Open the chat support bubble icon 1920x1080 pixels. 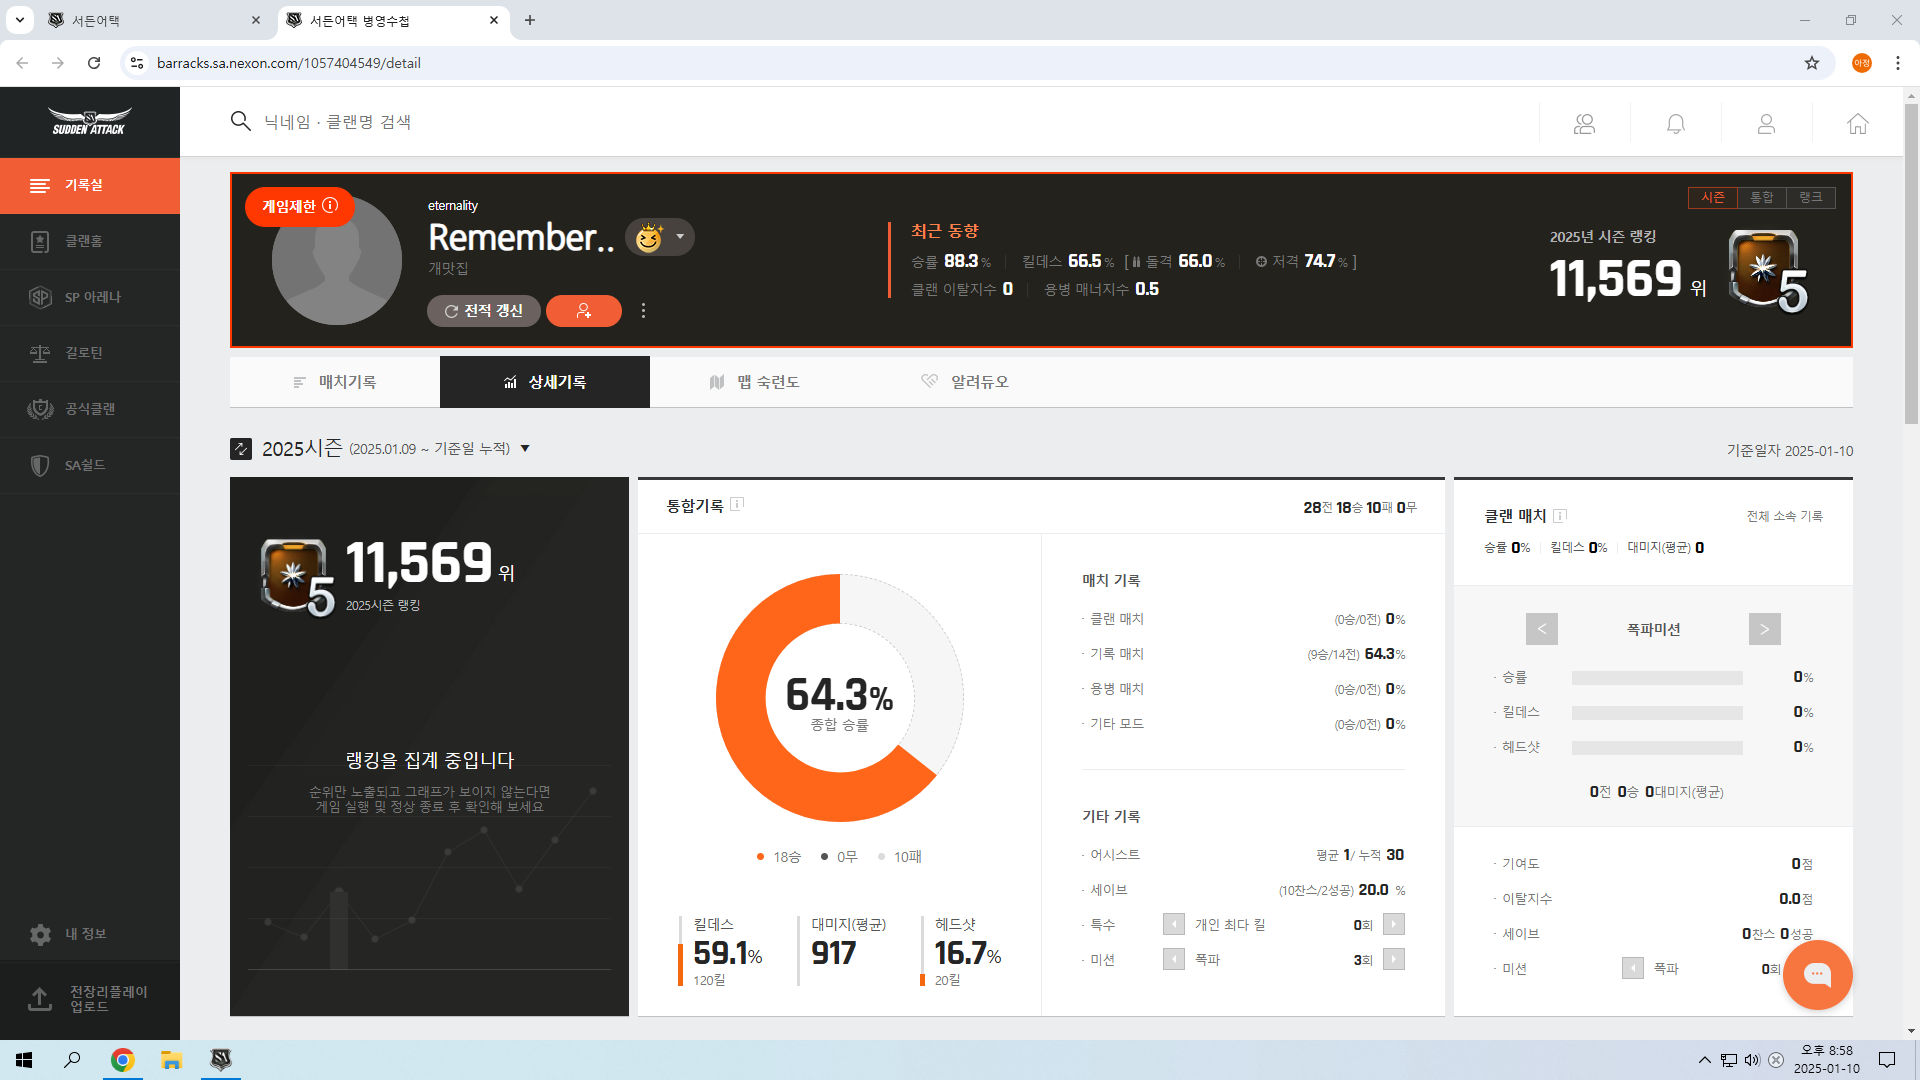pyautogui.click(x=1817, y=975)
